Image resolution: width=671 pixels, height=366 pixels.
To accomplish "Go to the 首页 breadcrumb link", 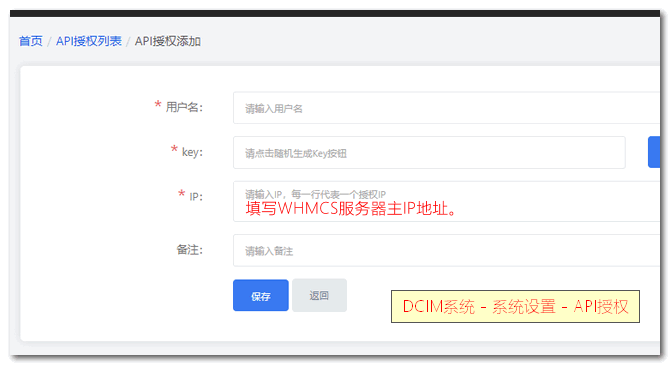I will pos(31,41).
